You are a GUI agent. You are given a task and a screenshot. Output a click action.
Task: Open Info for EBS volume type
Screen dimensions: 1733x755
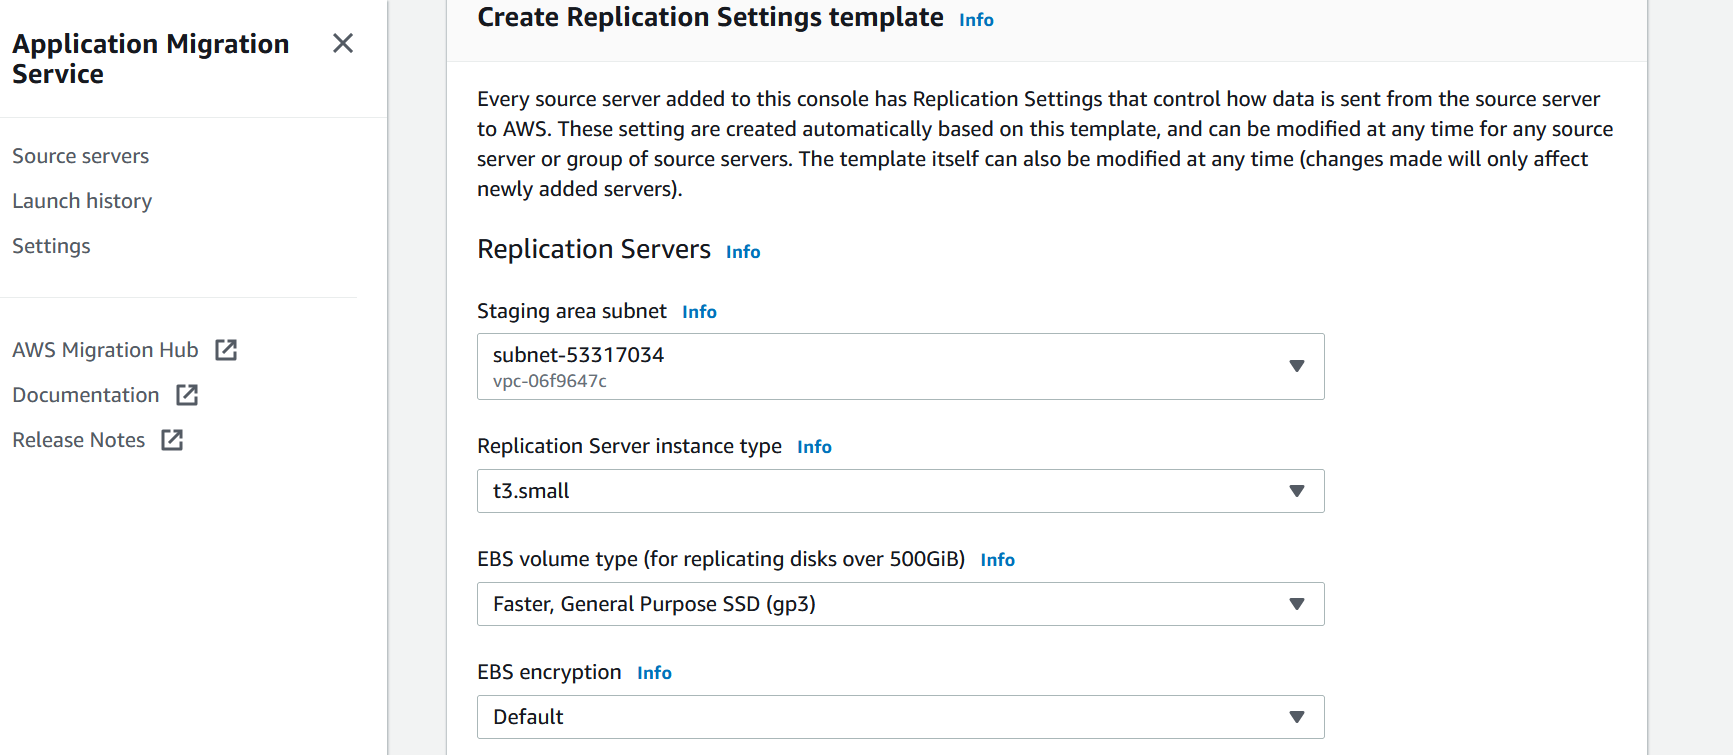[997, 560]
